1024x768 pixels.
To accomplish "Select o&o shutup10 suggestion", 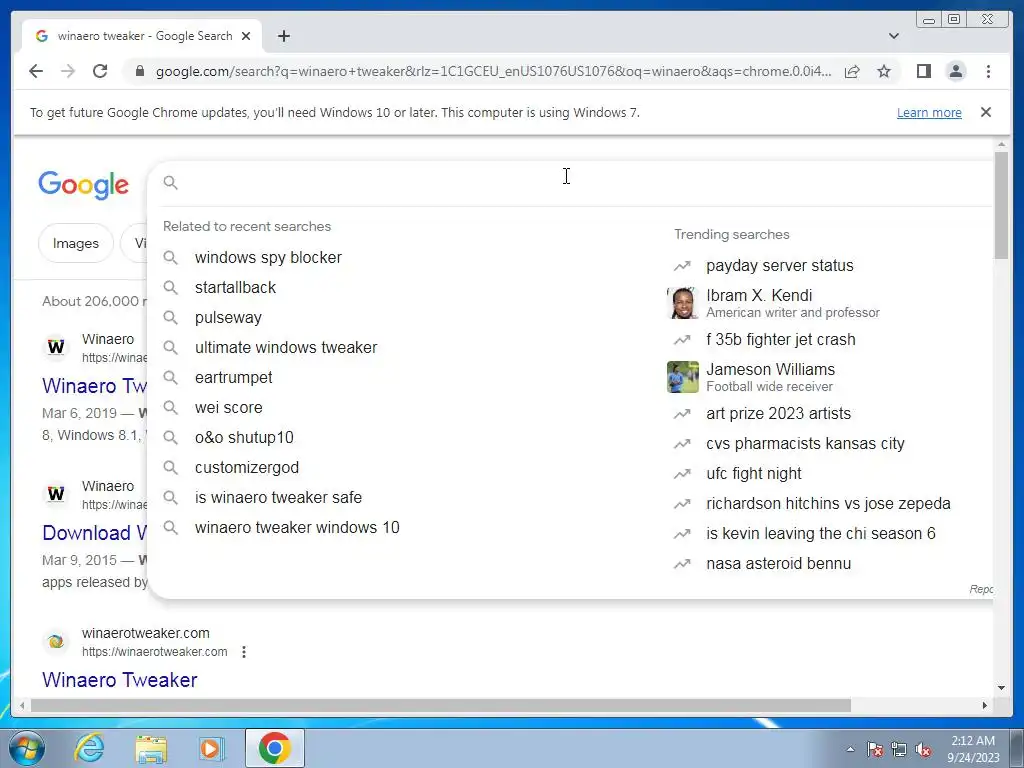I will 244,438.
